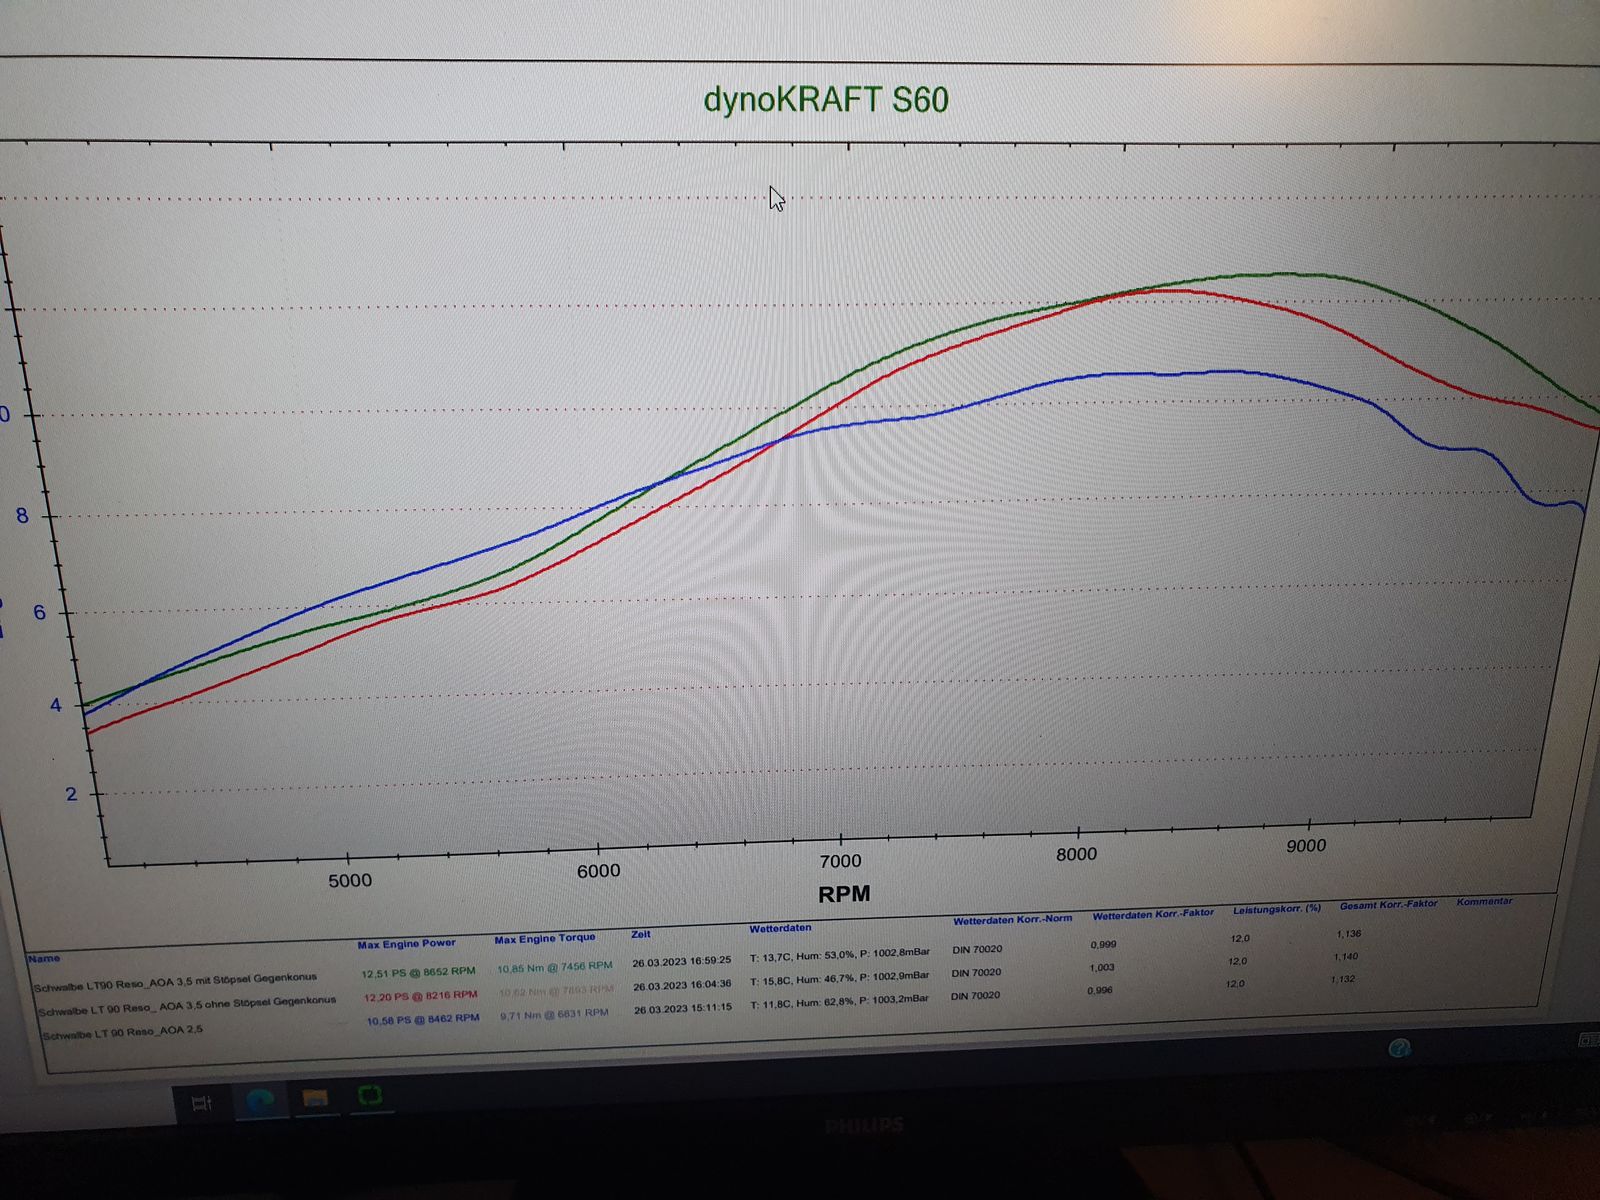The image size is (1600, 1200).
Task: Click the blue help icon in tray
Action: (1399, 1047)
